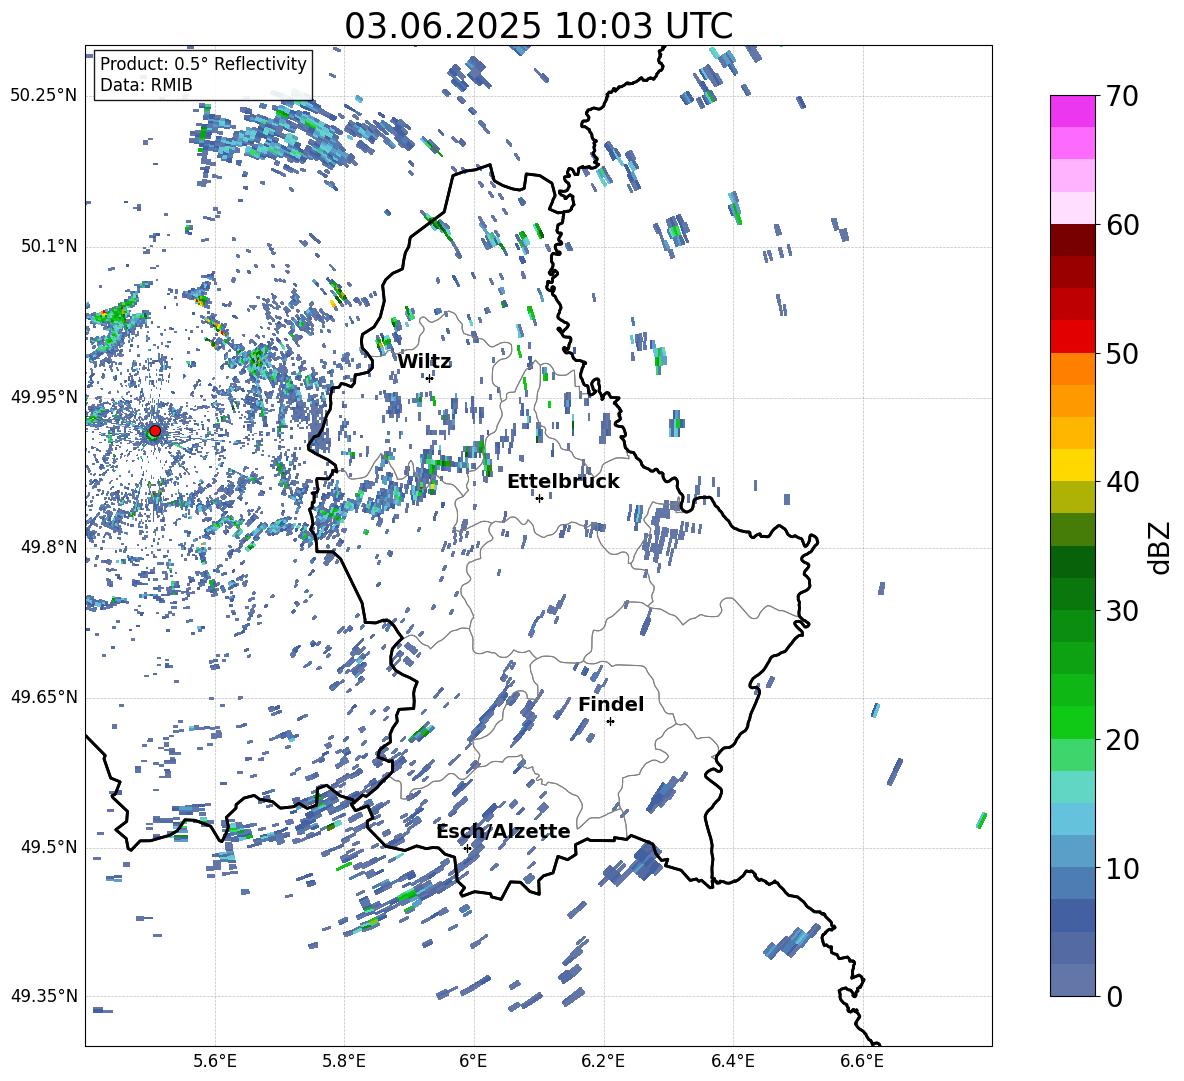Click the Wiltz station cross marker

point(429,378)
